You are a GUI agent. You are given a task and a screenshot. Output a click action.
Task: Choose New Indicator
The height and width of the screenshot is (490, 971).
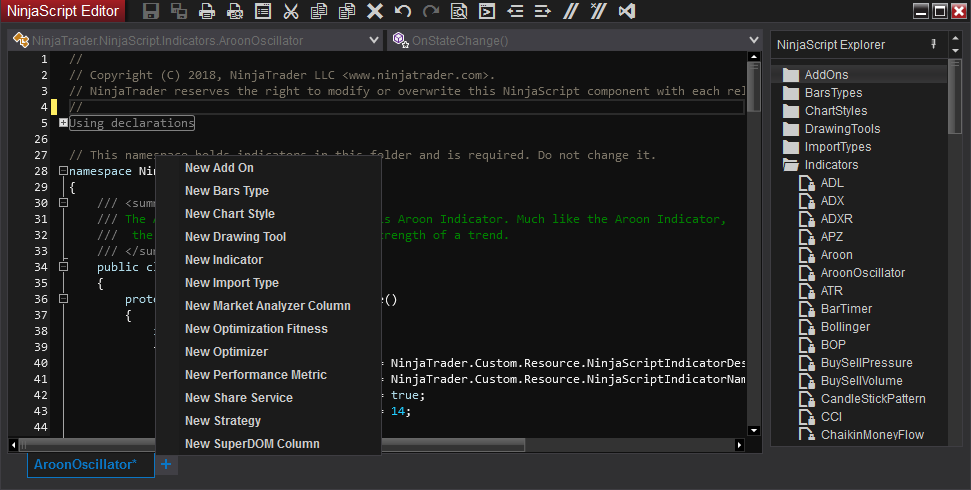[x=268, y=260]
